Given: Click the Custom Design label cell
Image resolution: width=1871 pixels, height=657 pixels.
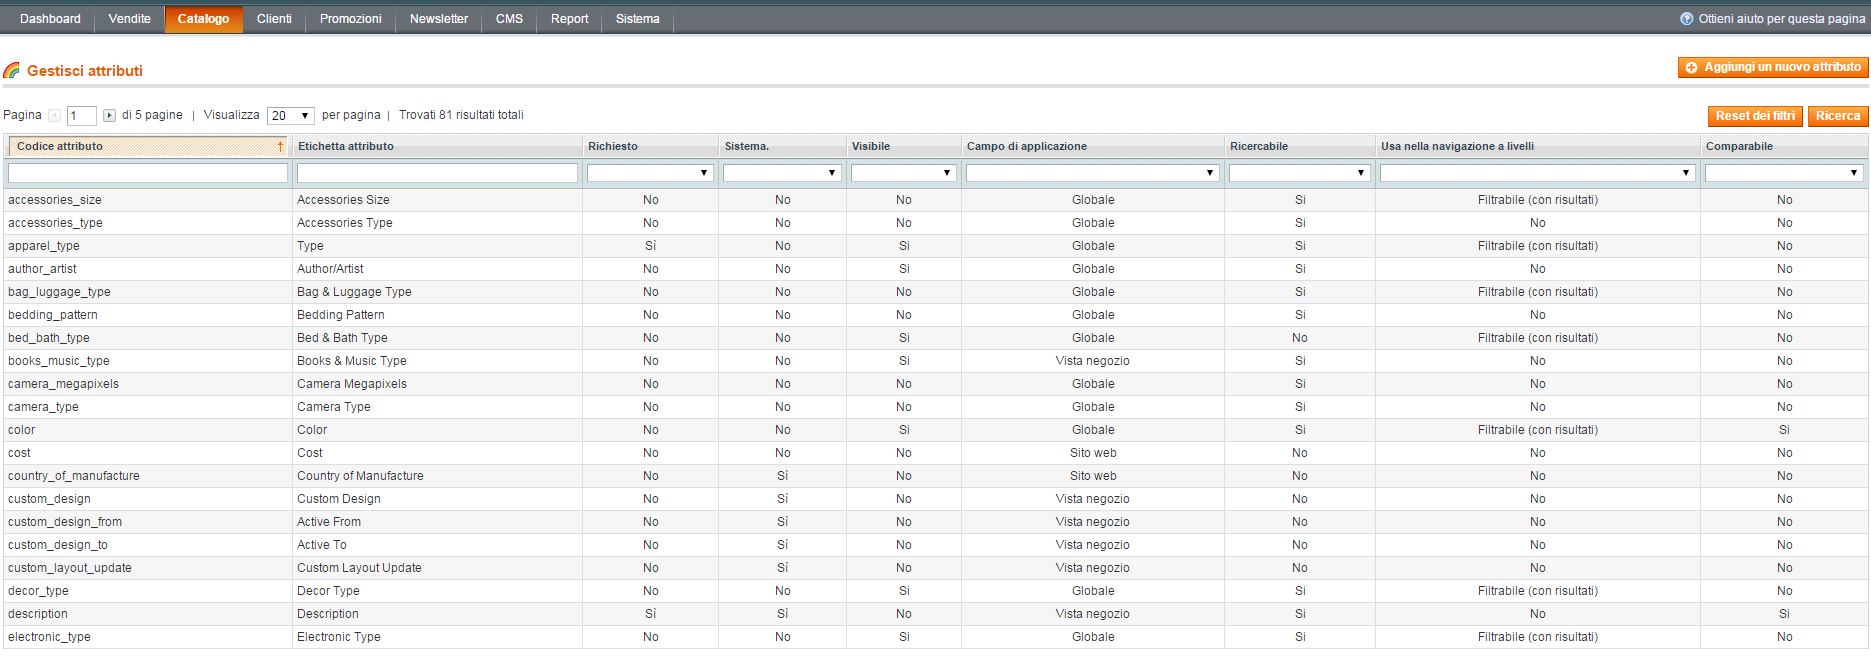Looking at the screenshot, I should (437, 499).
